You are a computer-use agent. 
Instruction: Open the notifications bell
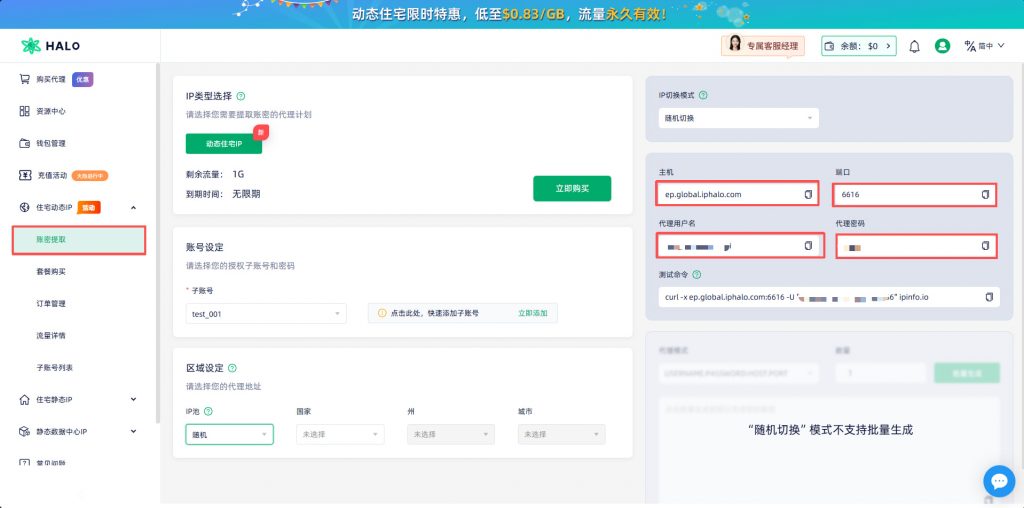pos(914,46)
